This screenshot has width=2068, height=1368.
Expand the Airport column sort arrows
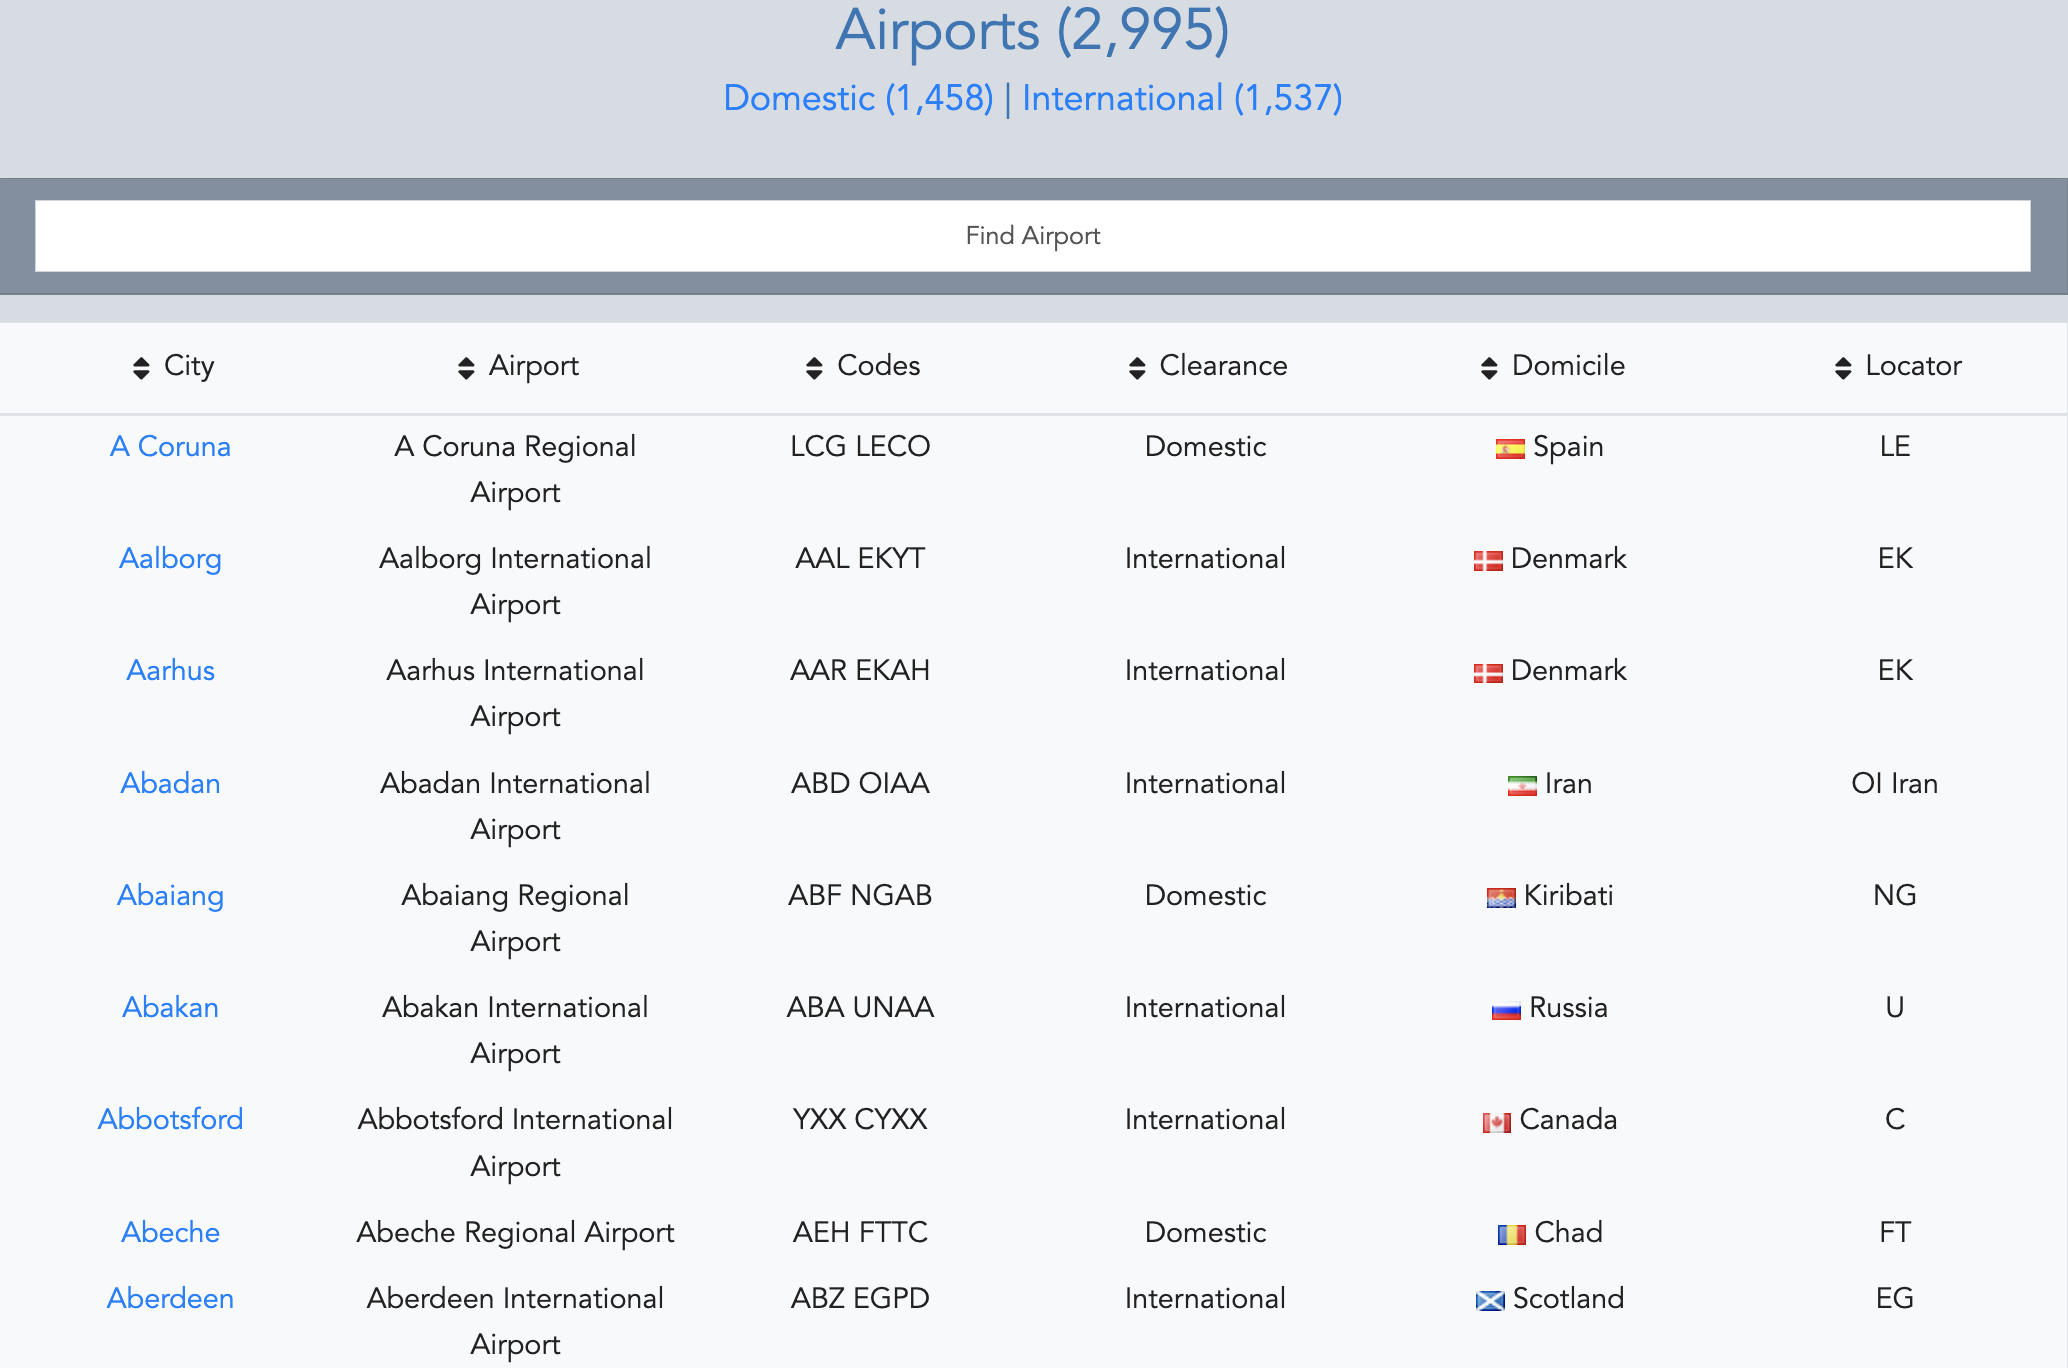click(x=466, y=366)
